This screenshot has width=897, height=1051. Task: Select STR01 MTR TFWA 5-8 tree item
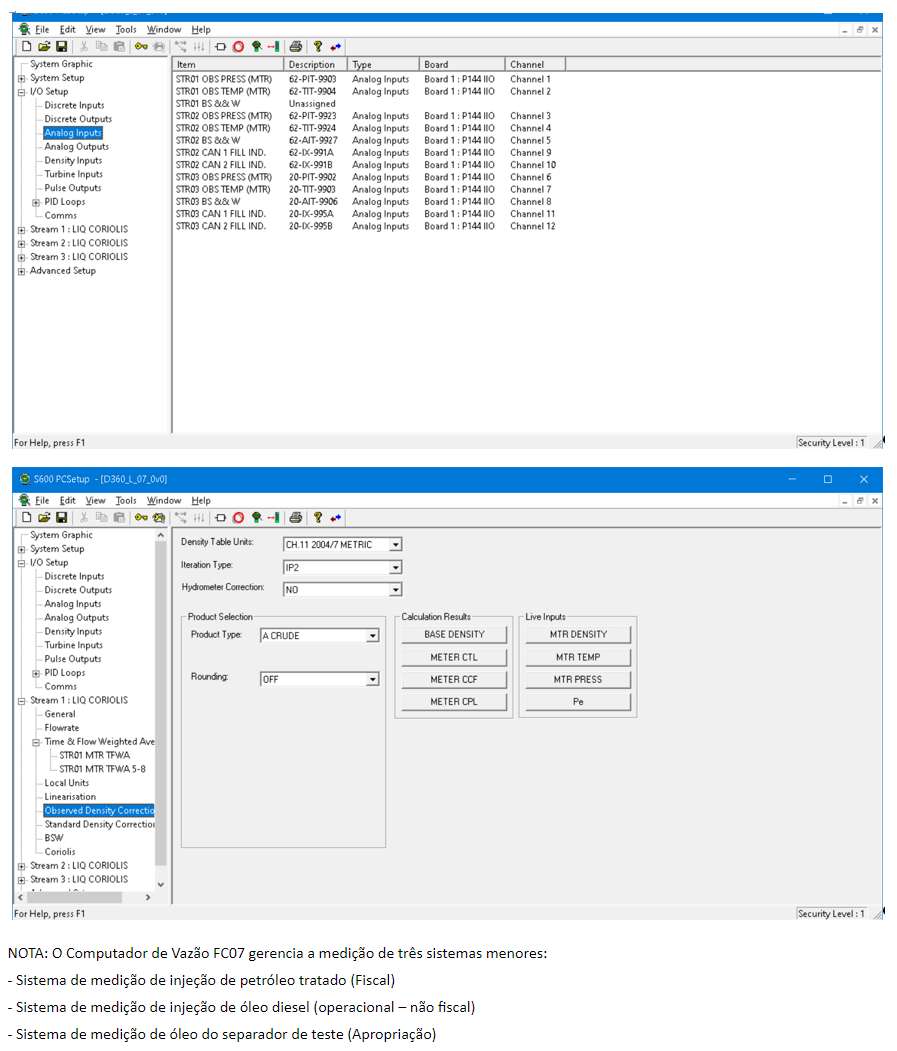coord(102,769)
